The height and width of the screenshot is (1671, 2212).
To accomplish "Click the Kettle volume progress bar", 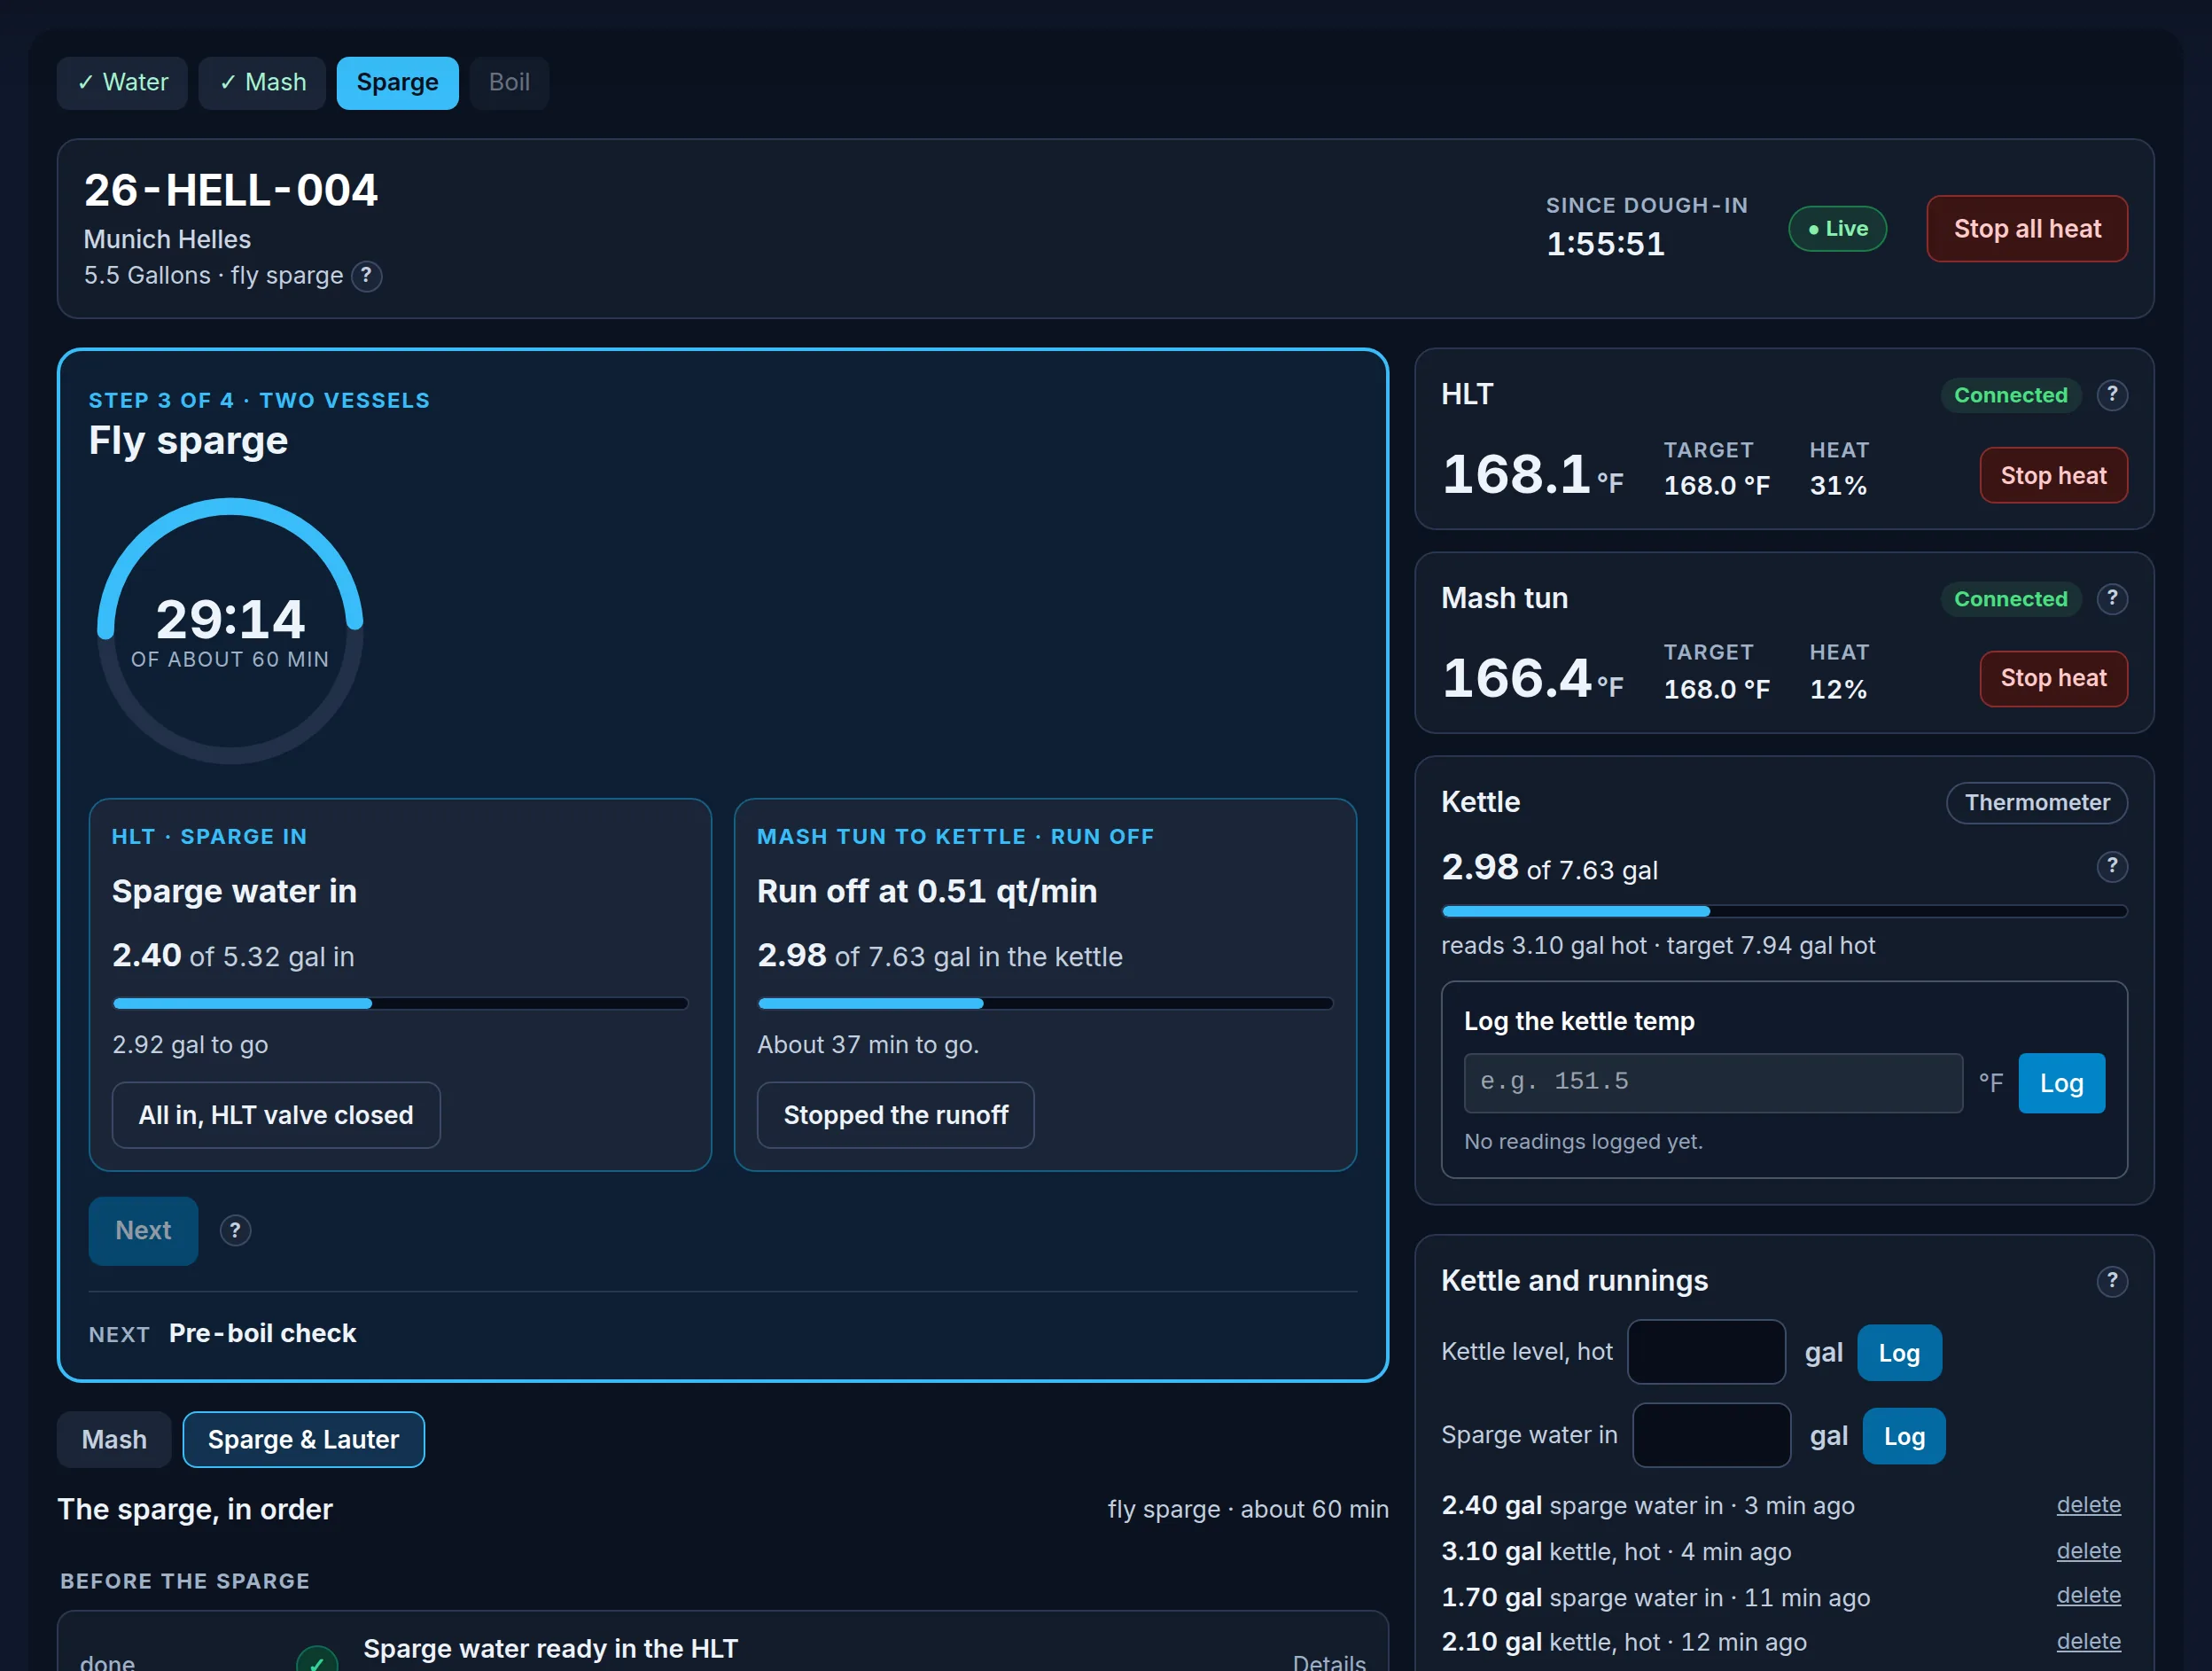I will point(1784,912).
